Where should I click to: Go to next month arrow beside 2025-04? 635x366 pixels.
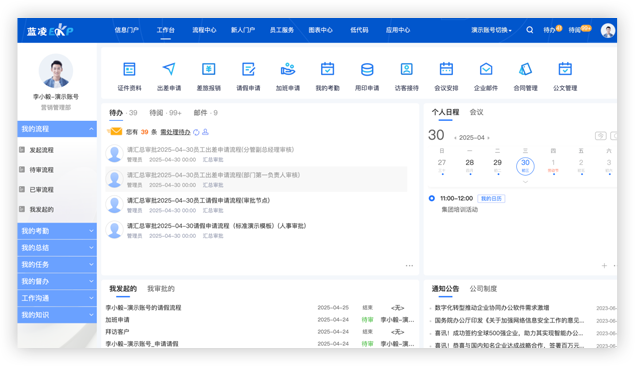pyautogui.click(x=488, y=138)
